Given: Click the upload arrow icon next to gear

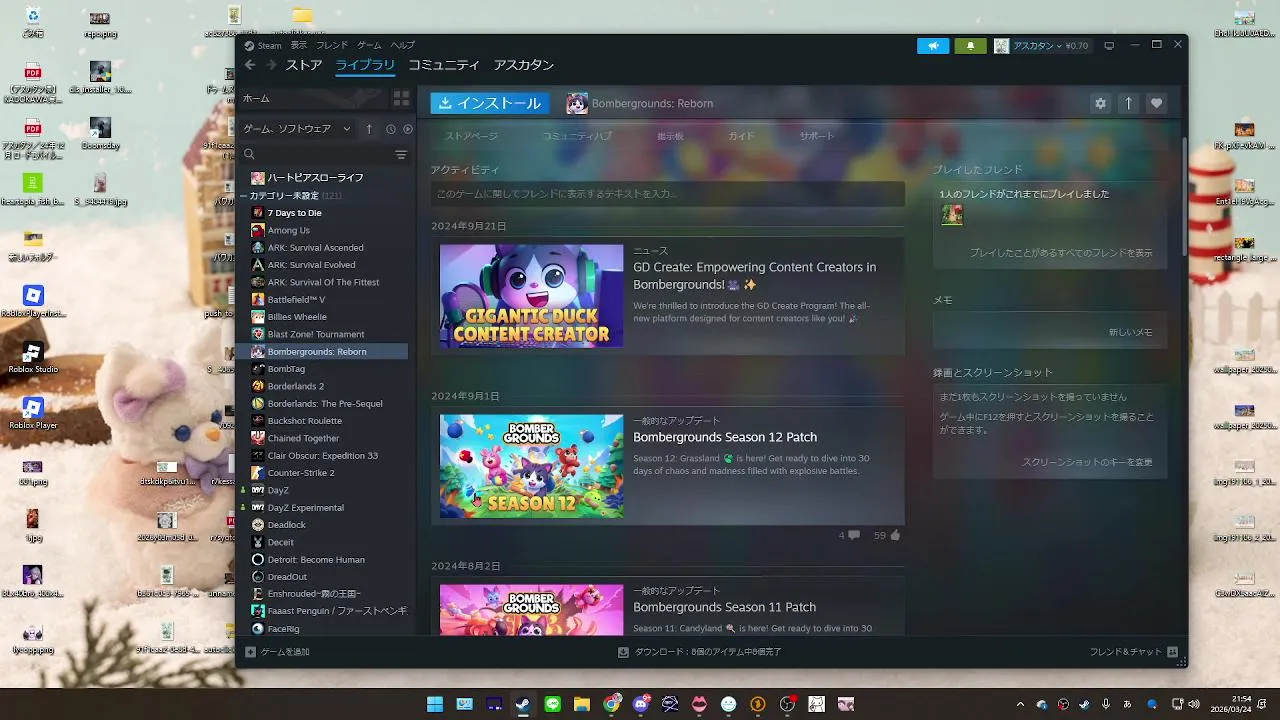Looking at the screenshot, I should coord(1128,103).
